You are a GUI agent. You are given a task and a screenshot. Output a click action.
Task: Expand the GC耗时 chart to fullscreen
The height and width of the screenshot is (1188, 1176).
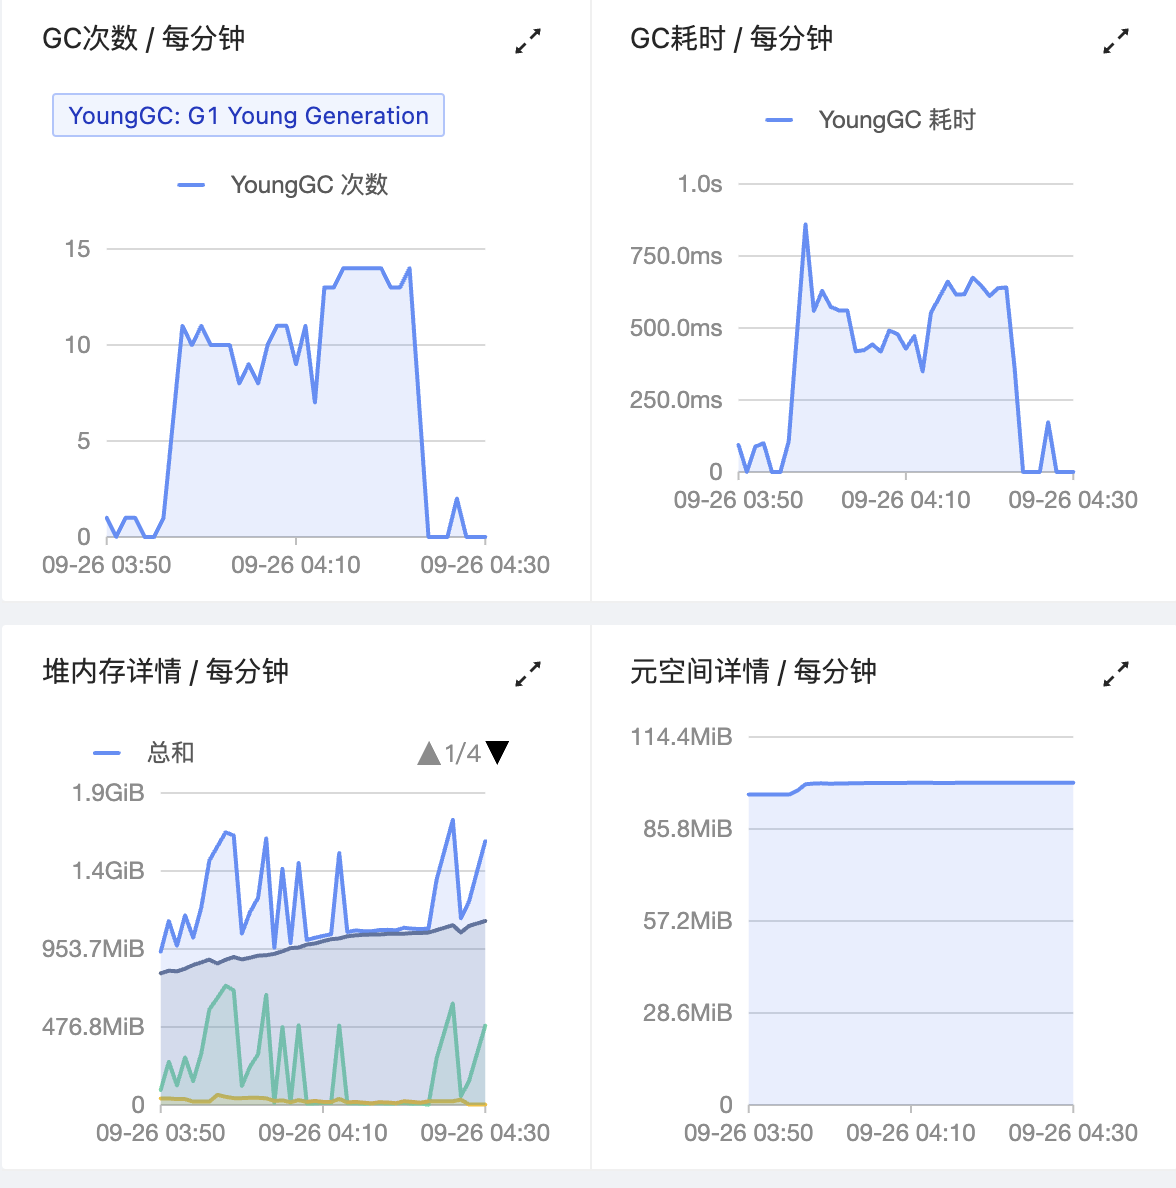[x=1115, y=41]
